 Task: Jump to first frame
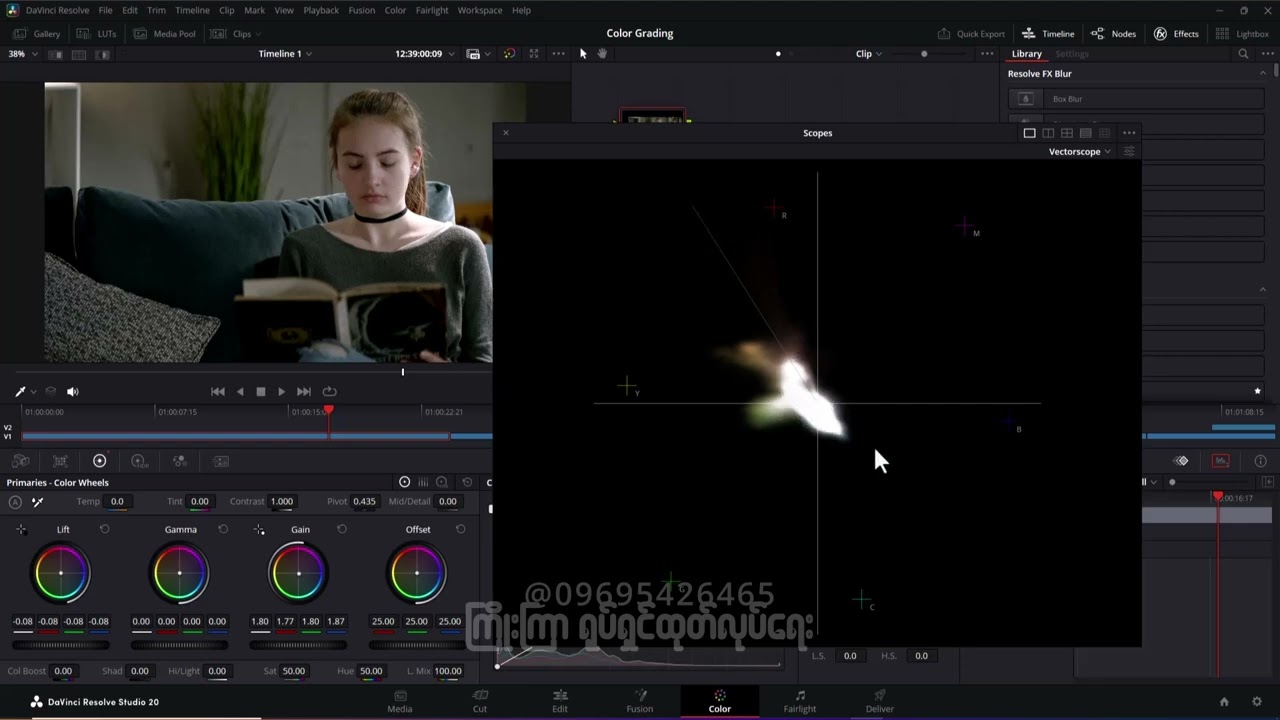tap(218, 391)
